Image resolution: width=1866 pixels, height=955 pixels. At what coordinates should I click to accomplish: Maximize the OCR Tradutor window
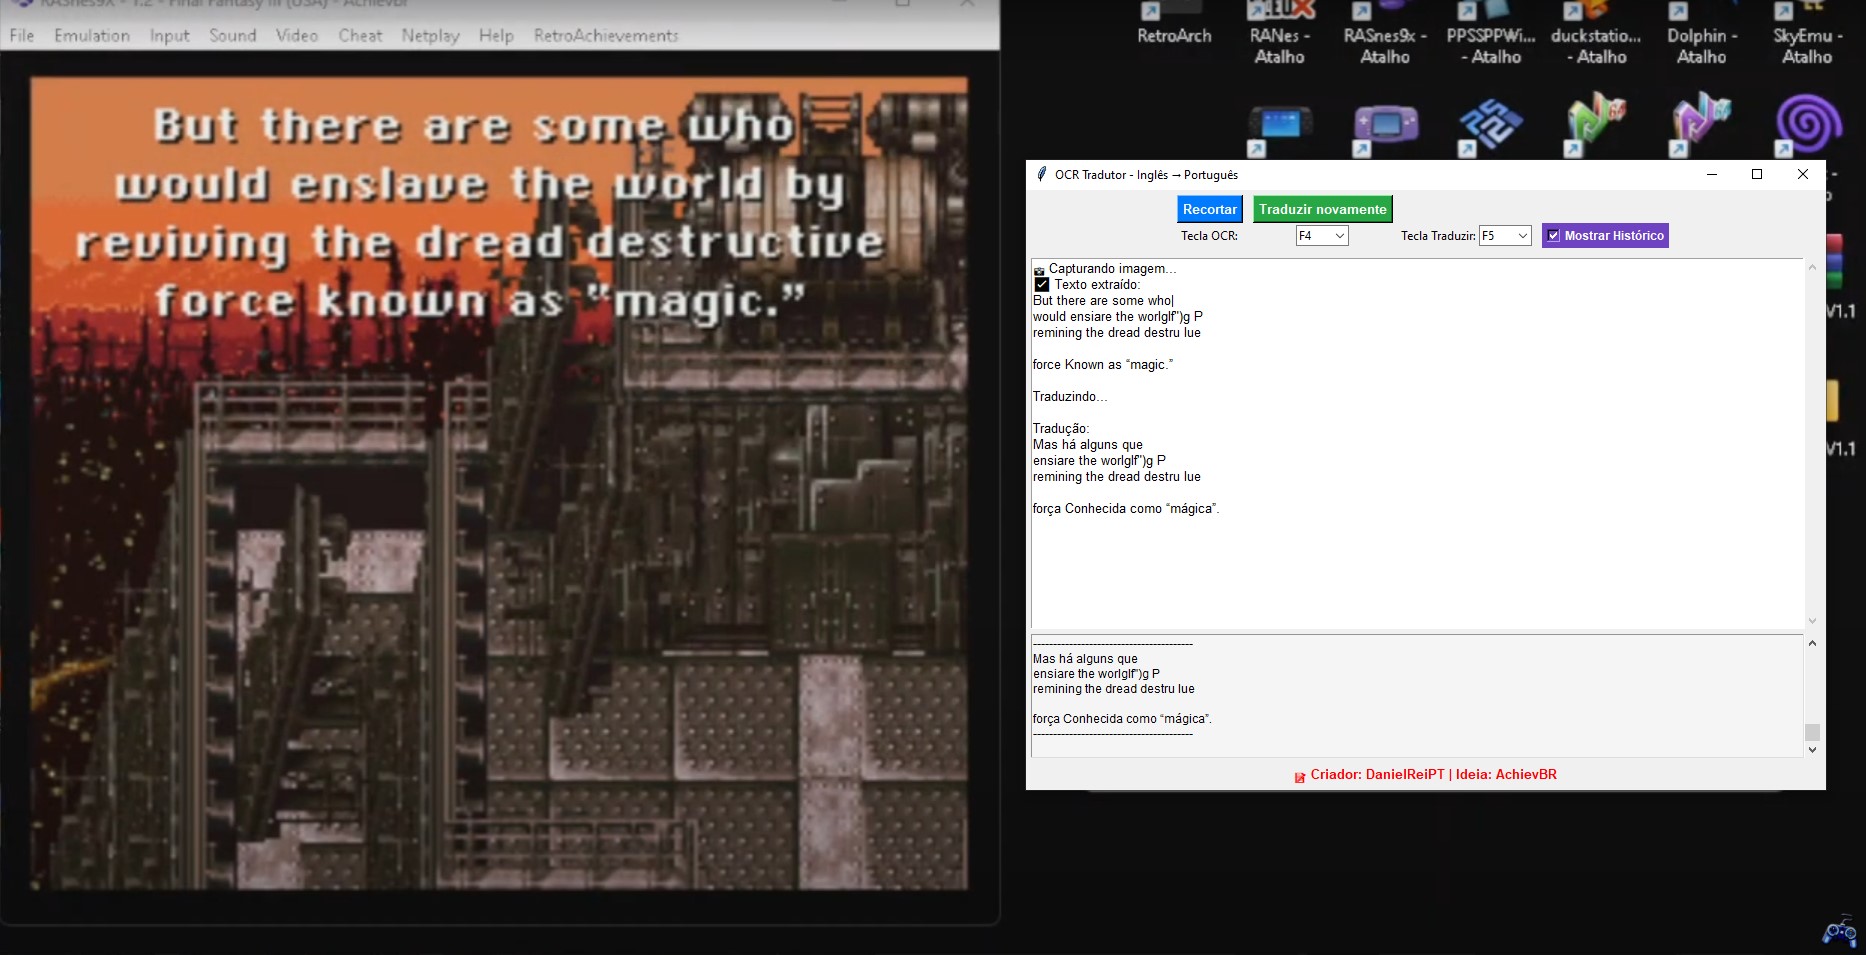click(1757, 174)
